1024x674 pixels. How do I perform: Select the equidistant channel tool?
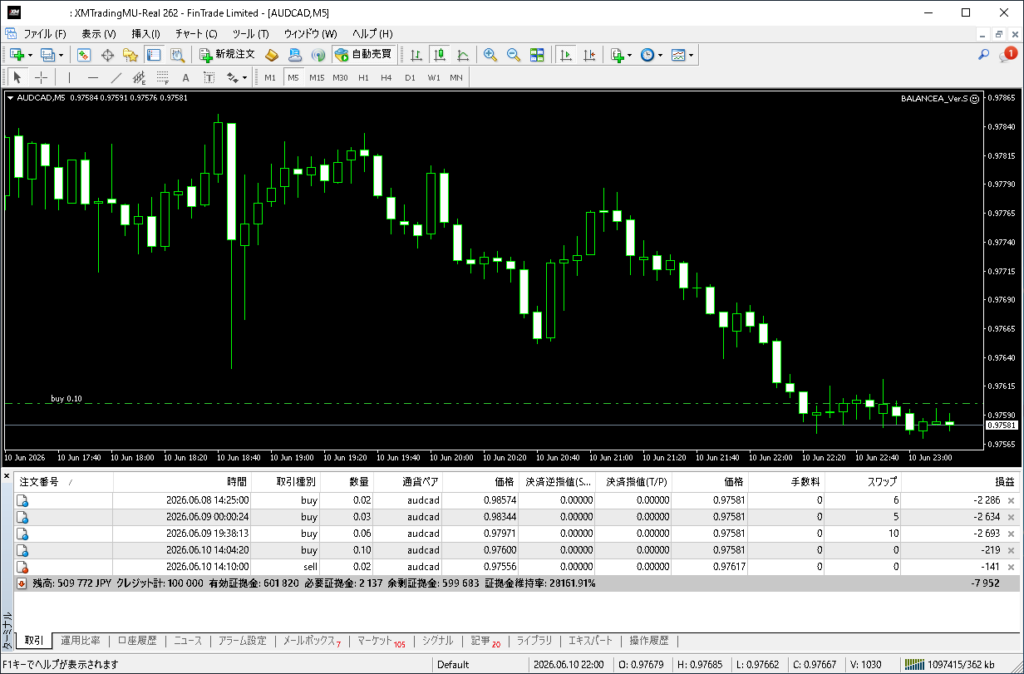click(139, 78)
